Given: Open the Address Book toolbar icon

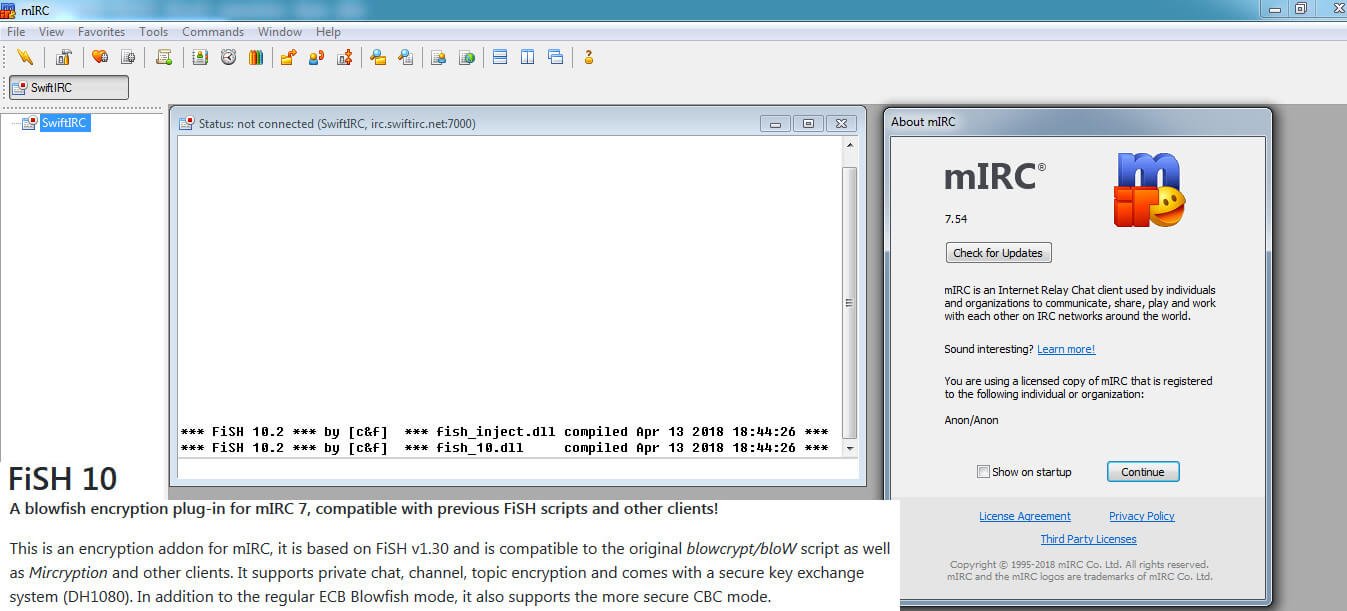Looking at the screenshot, I should [200, 57].
